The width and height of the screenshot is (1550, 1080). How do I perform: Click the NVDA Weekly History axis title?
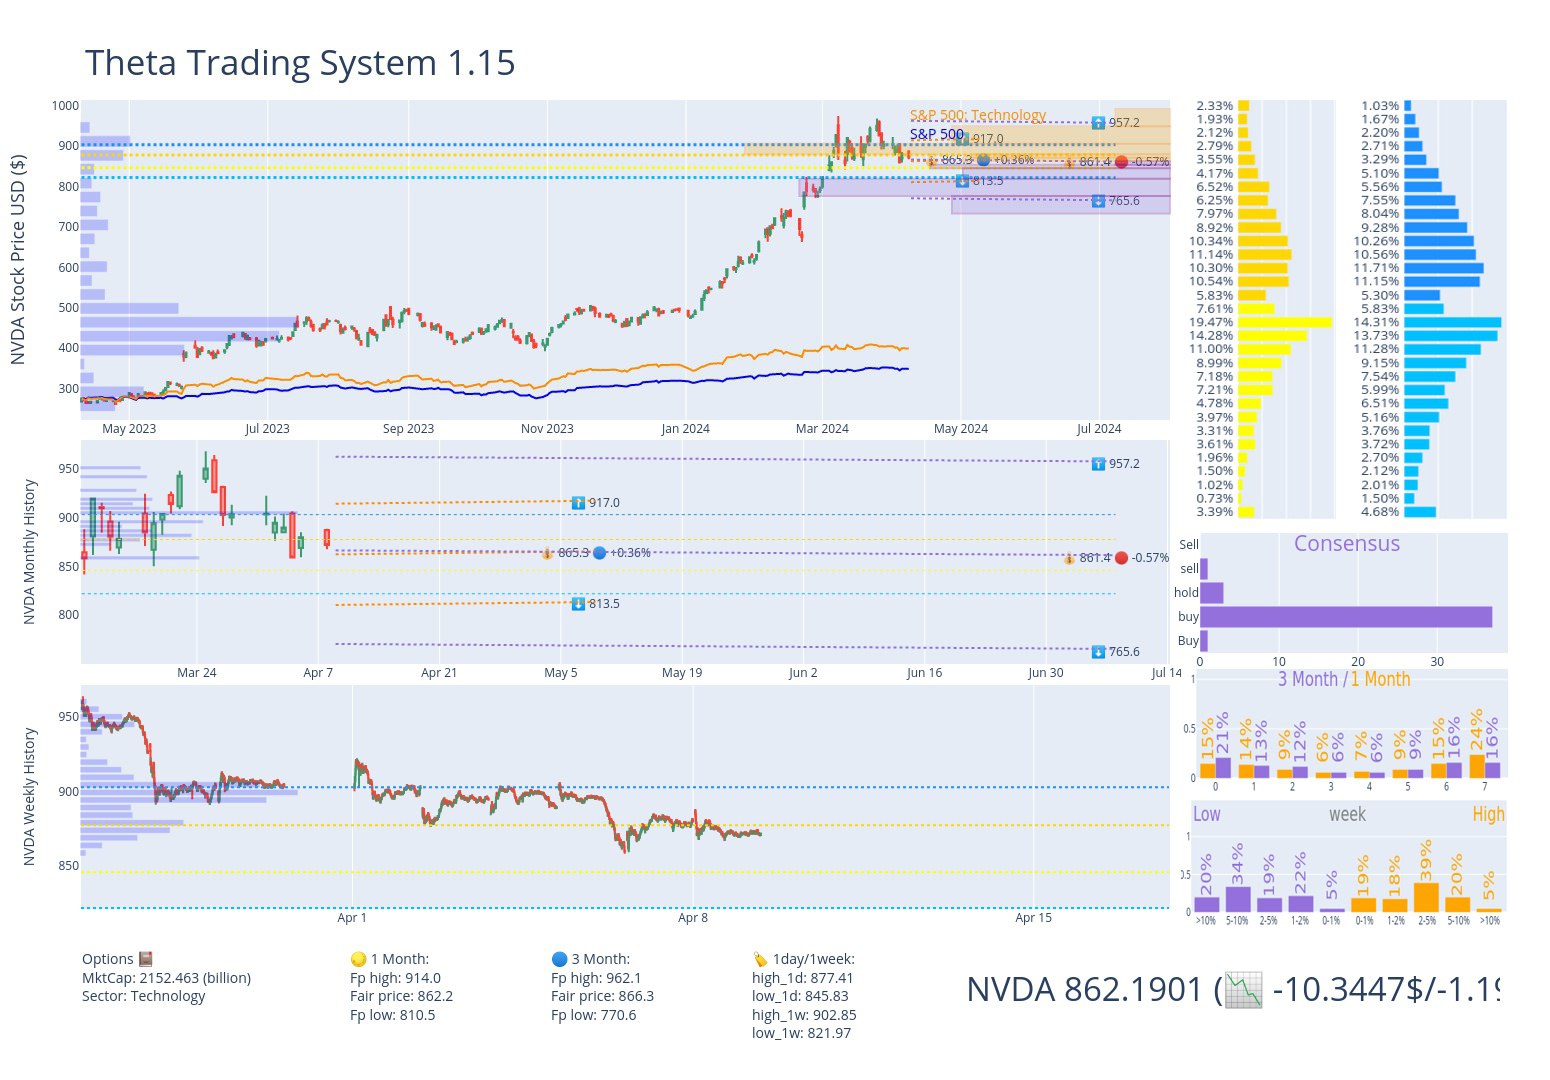point(29,796)
